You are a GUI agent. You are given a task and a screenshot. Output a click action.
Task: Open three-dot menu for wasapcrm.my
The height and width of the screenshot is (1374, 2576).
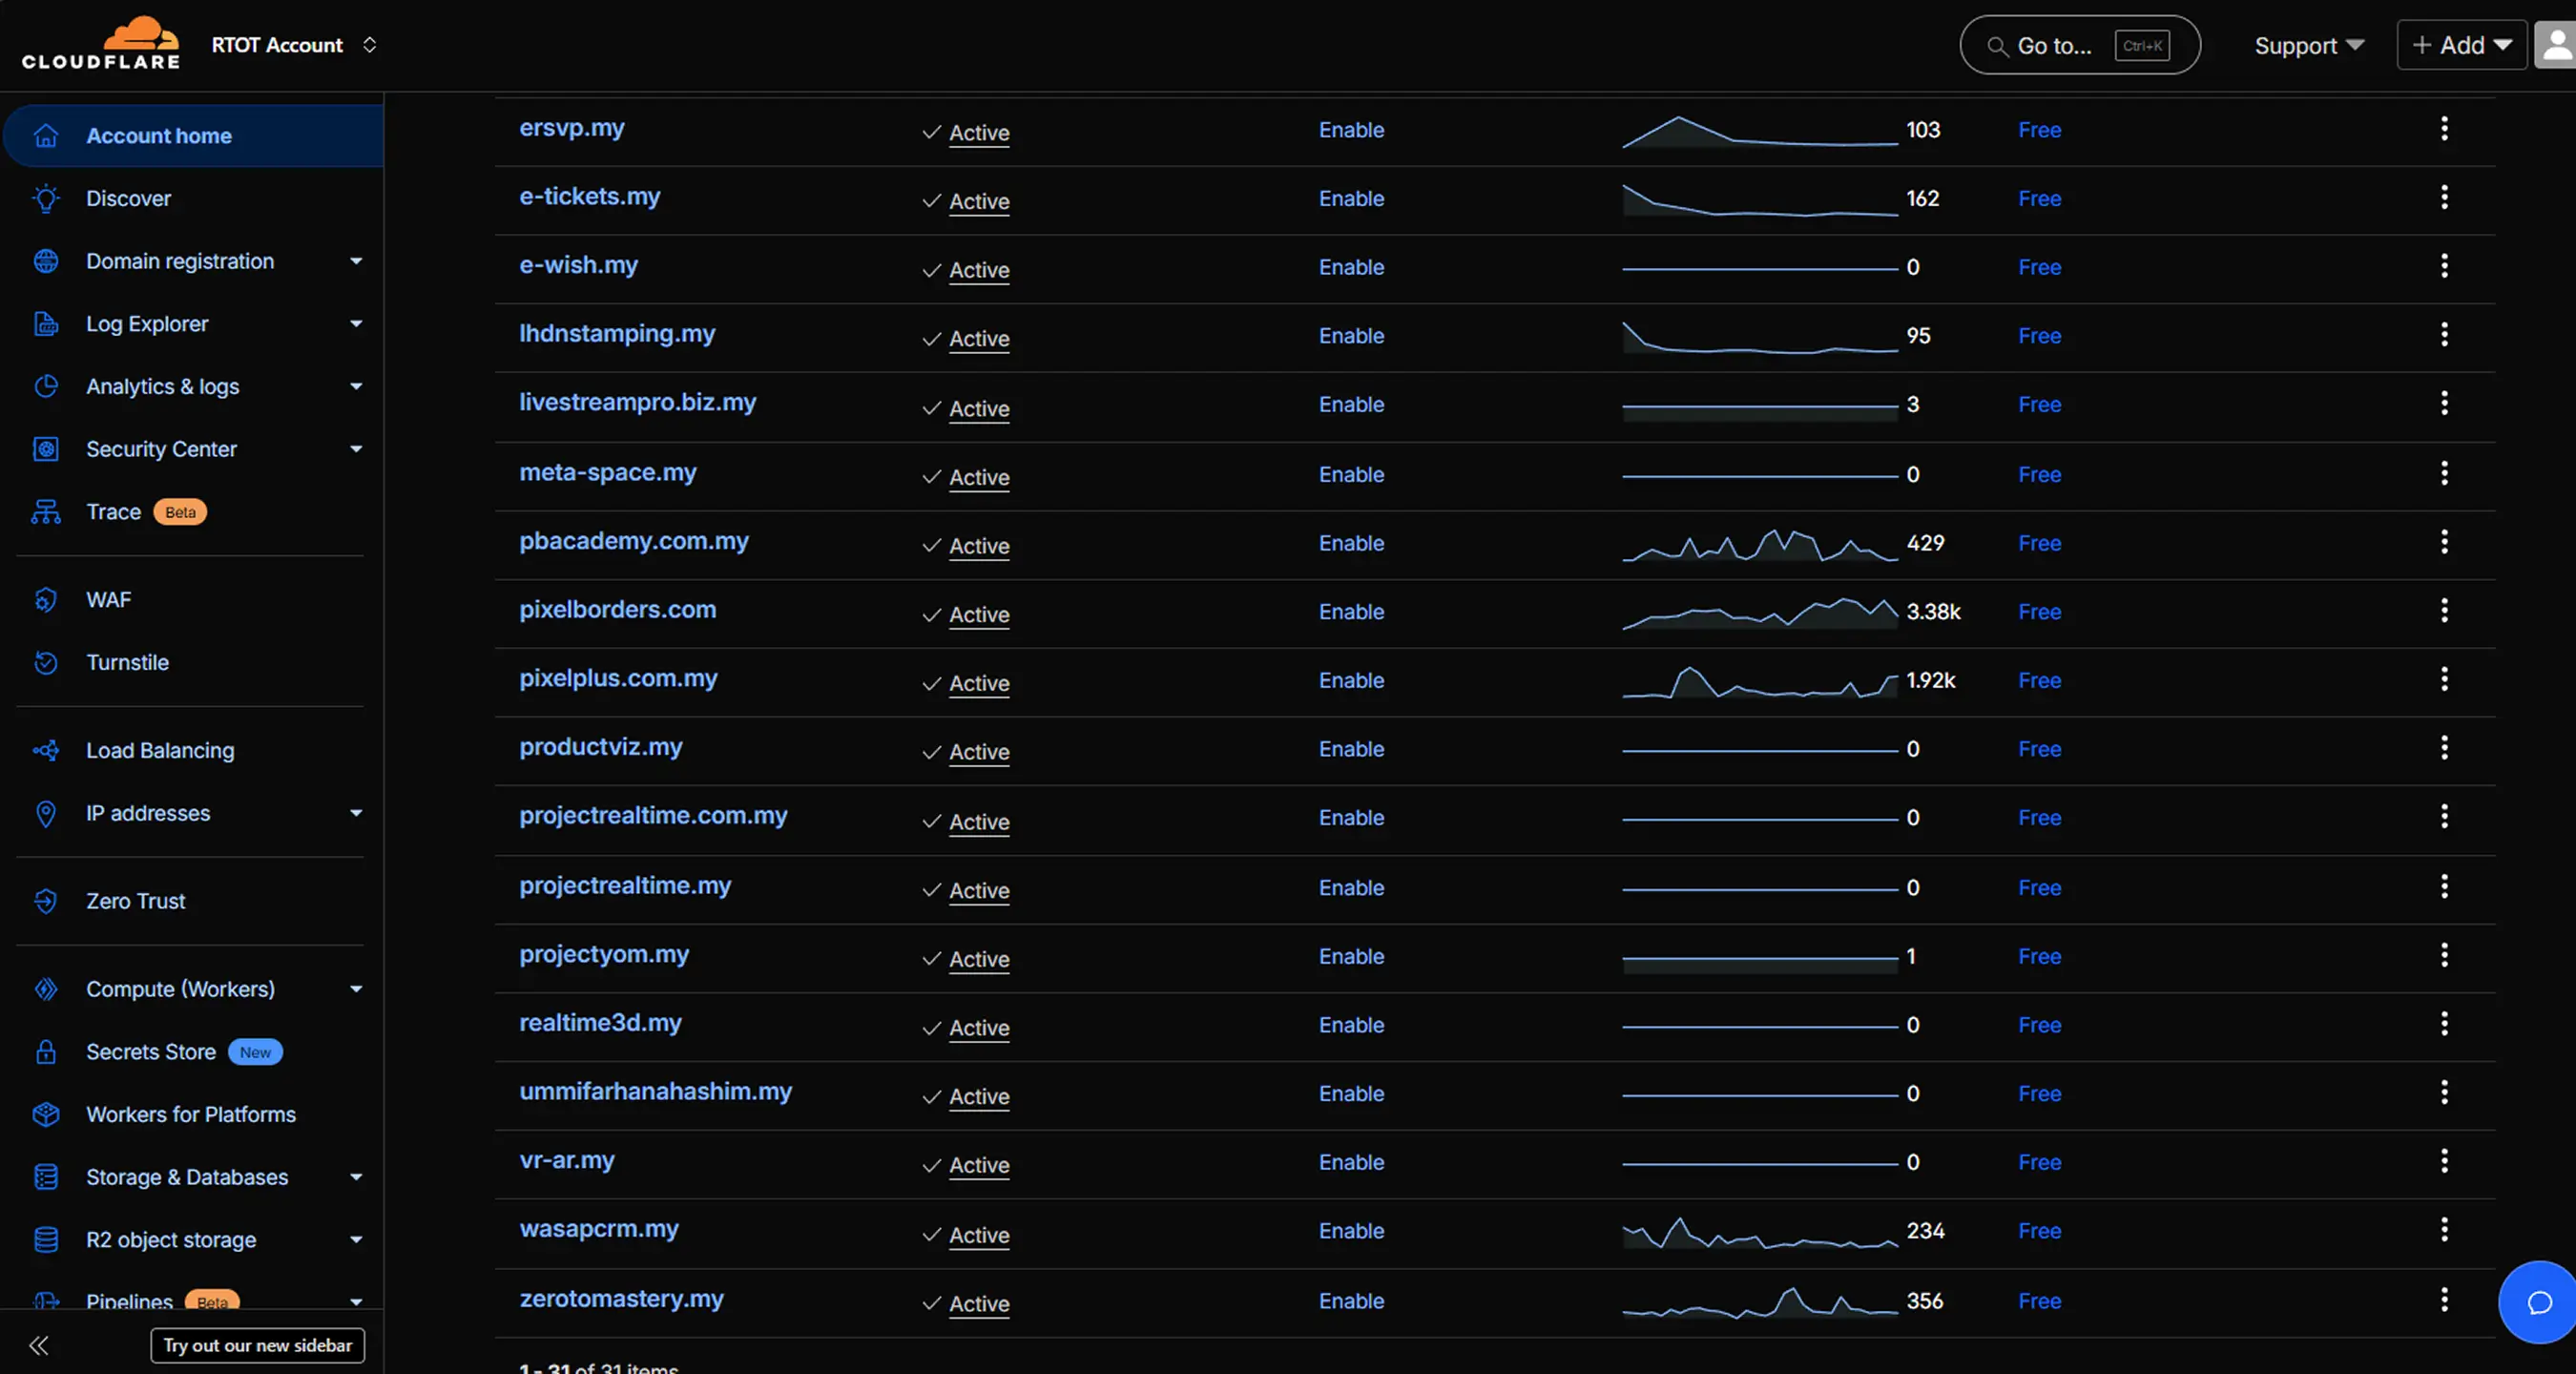[x=2444, y=1230]
